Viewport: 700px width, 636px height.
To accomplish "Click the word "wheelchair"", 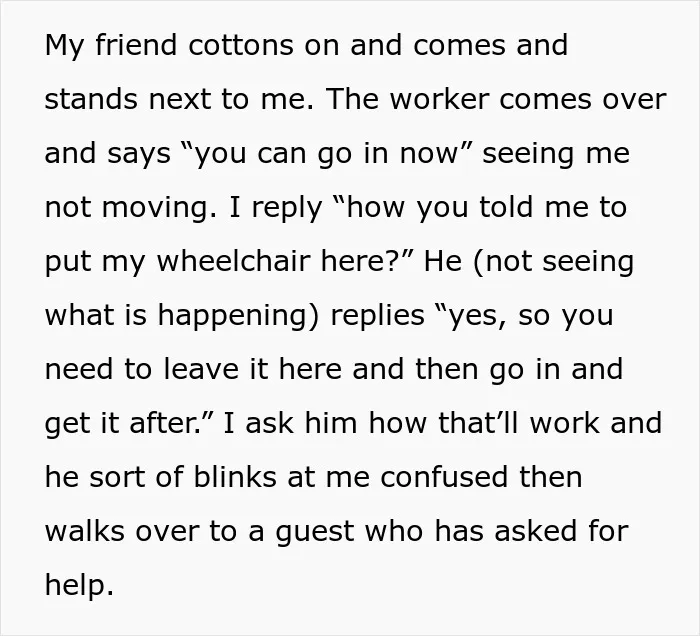I will point(233,261).
